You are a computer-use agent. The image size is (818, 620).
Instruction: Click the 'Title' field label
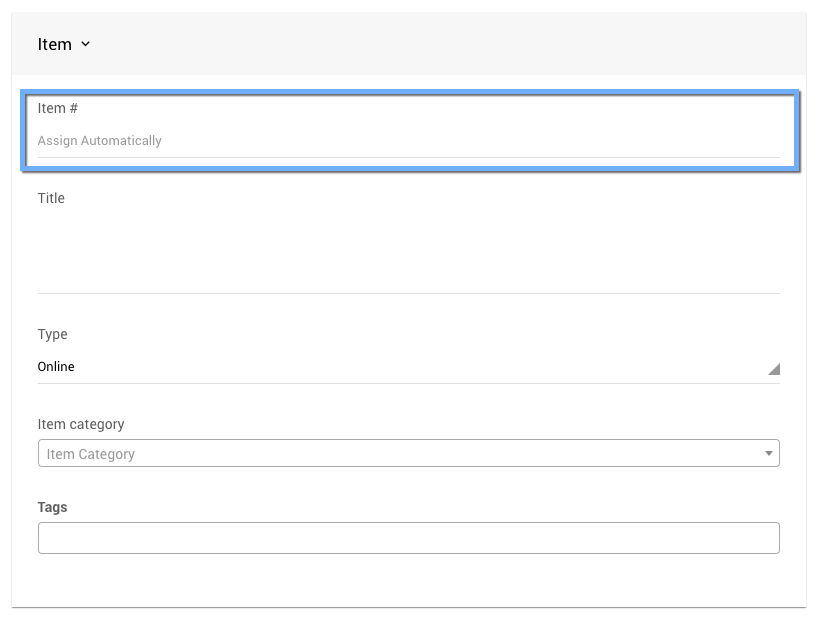51,198
